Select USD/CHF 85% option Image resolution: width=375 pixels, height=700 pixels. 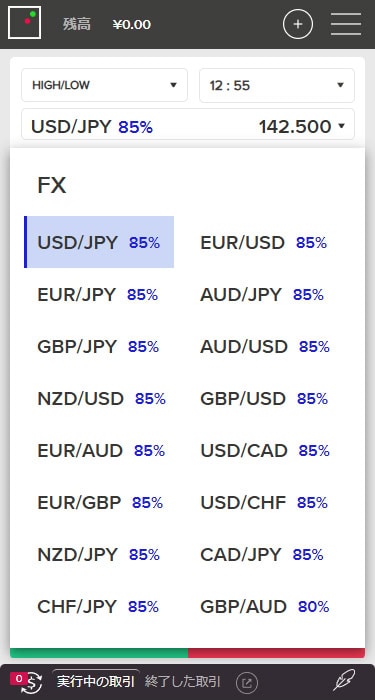click(264, 503)
